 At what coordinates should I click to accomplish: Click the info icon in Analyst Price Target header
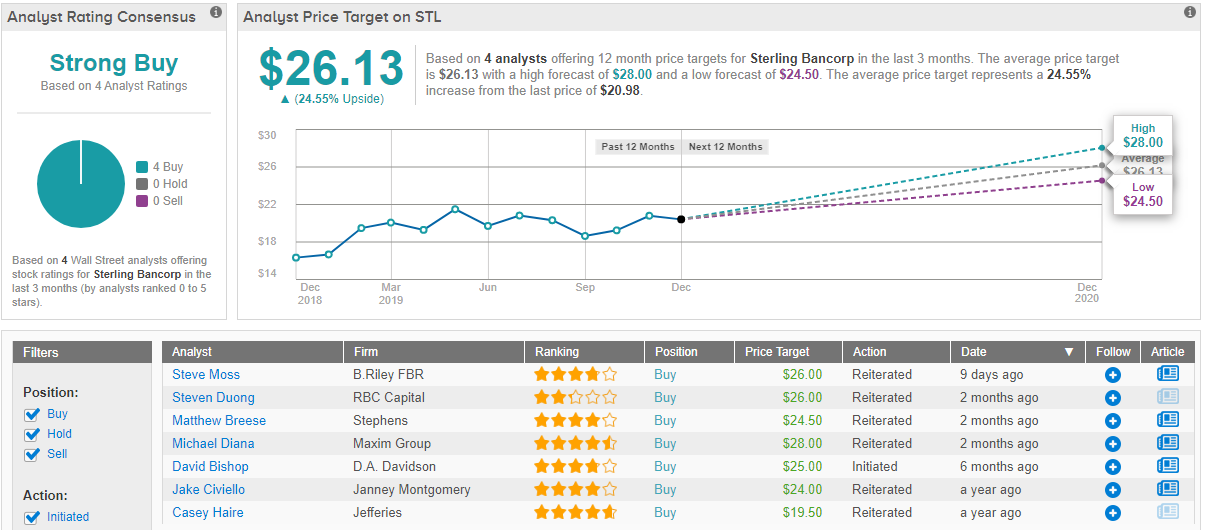[1189, 12]
